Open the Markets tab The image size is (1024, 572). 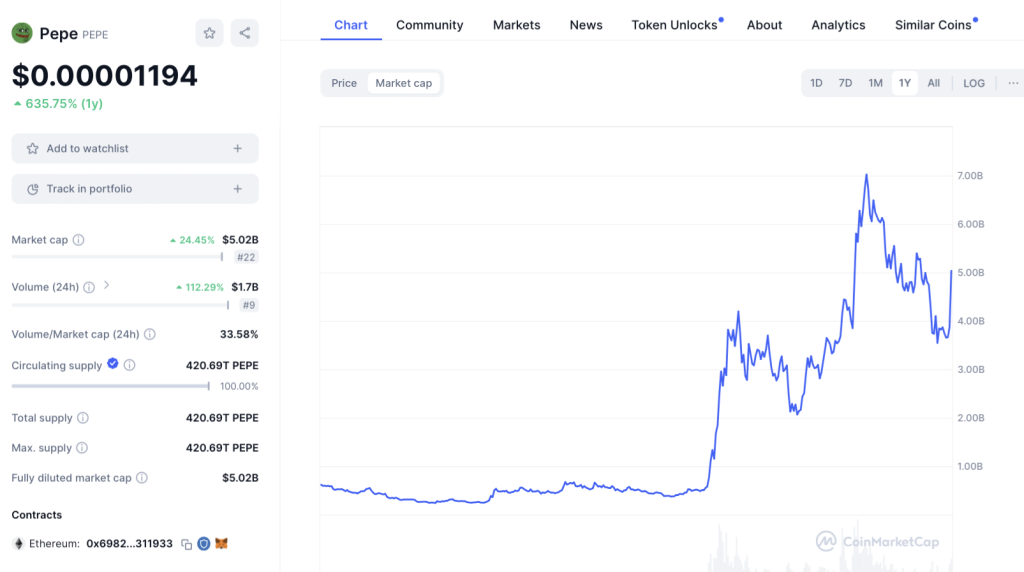tap(517, 25)
